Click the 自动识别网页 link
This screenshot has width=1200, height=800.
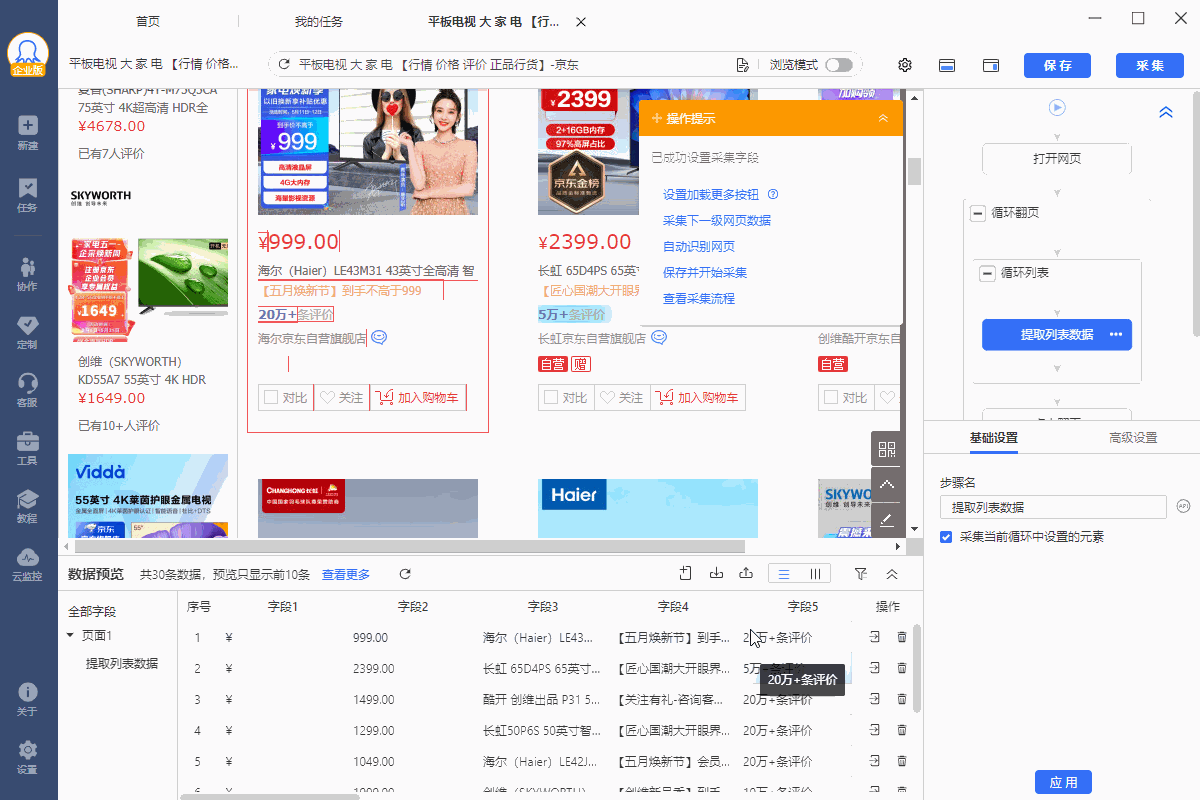699,246
